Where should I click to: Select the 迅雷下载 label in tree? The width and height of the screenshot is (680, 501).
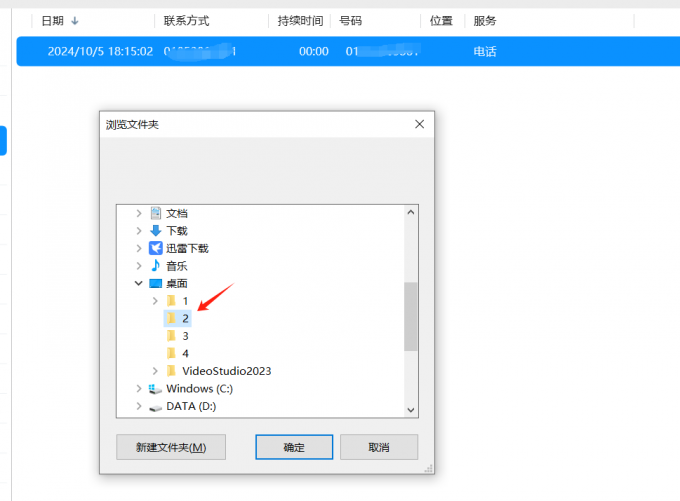coord(187,248)
